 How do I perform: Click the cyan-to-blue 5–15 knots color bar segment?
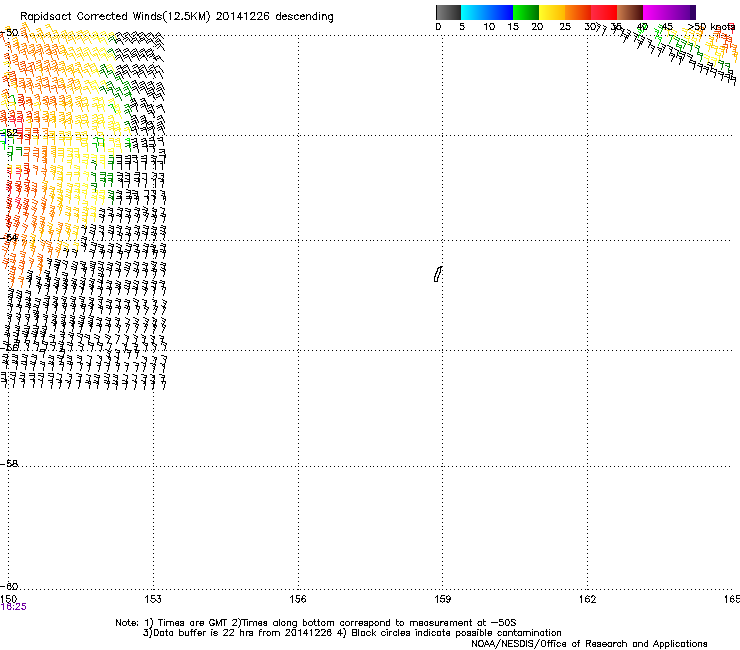(487, 12)
